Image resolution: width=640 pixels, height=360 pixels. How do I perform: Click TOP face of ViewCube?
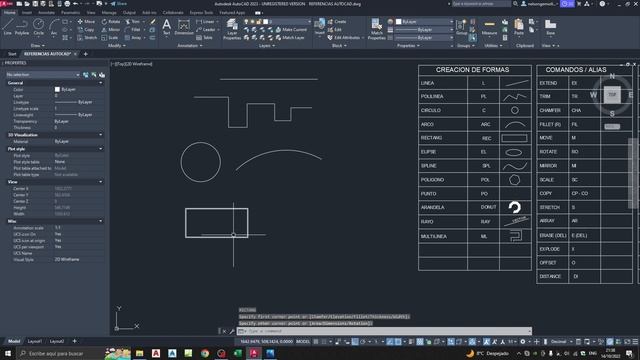612,95
